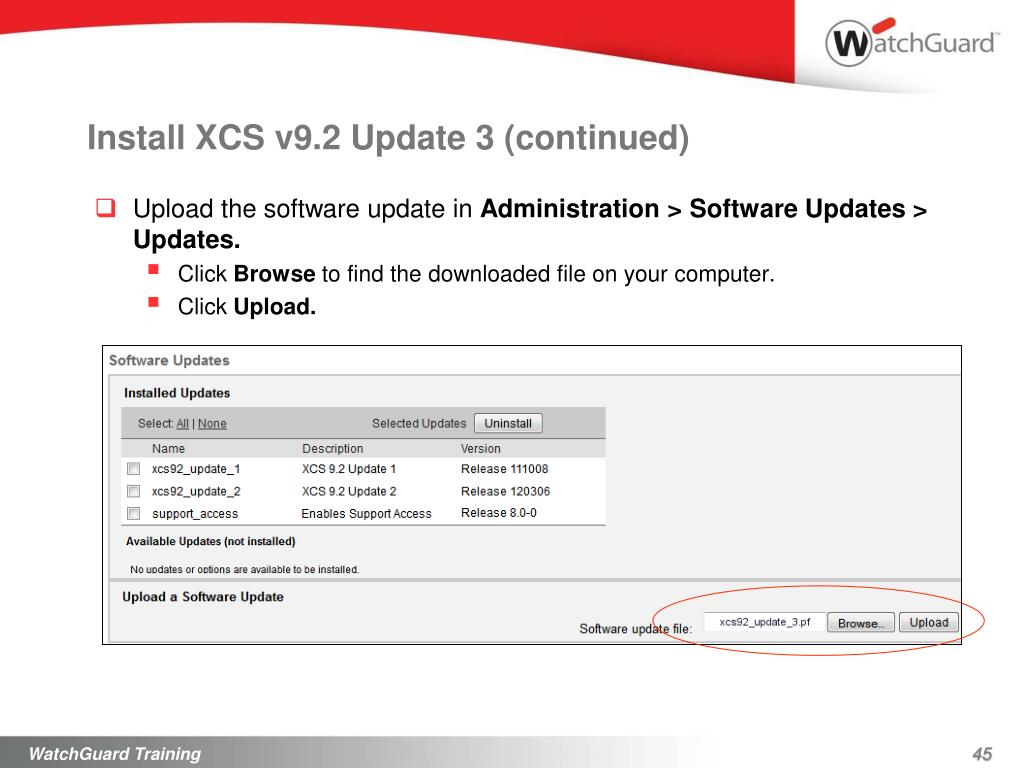Click the slide title text

click(388, 138)
